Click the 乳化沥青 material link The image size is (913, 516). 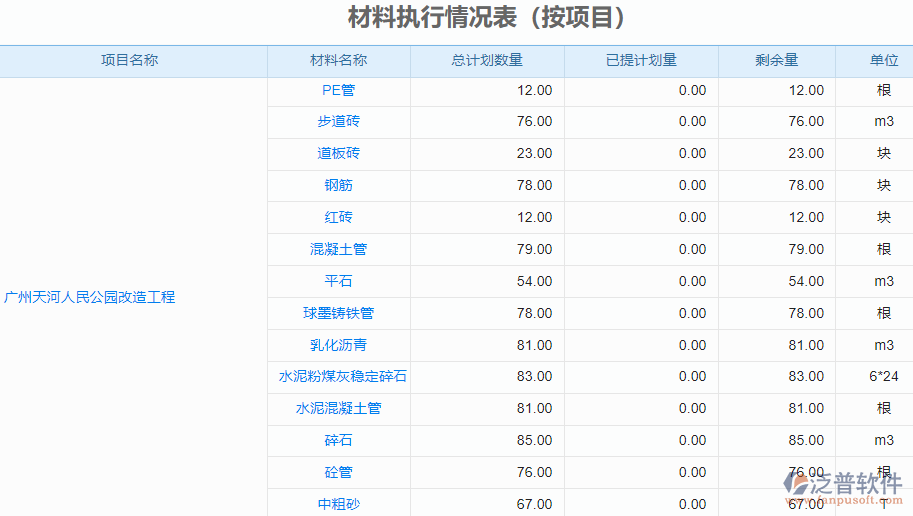(x=338, y=345)
